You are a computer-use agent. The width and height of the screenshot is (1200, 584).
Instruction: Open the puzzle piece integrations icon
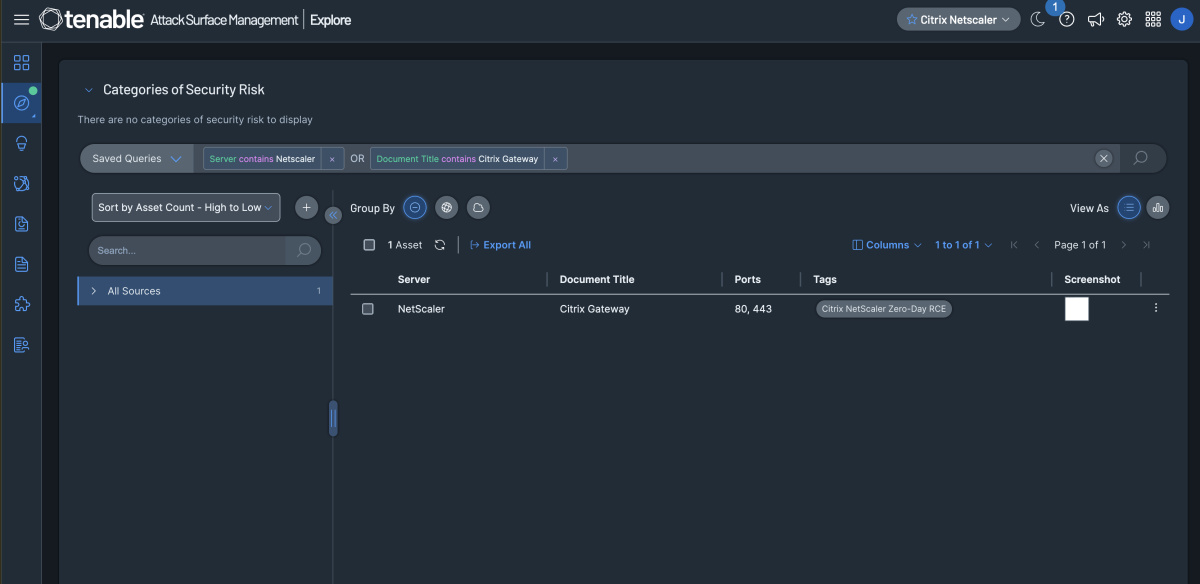tap(21, 304)
